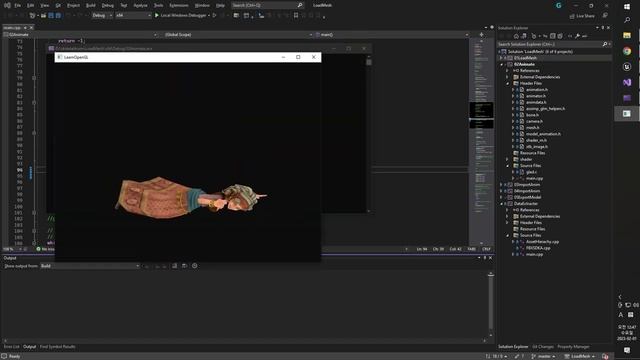
Task: Click the Solution Explorer Home icon
Action: pyautogui.click(x=516, y=36)
